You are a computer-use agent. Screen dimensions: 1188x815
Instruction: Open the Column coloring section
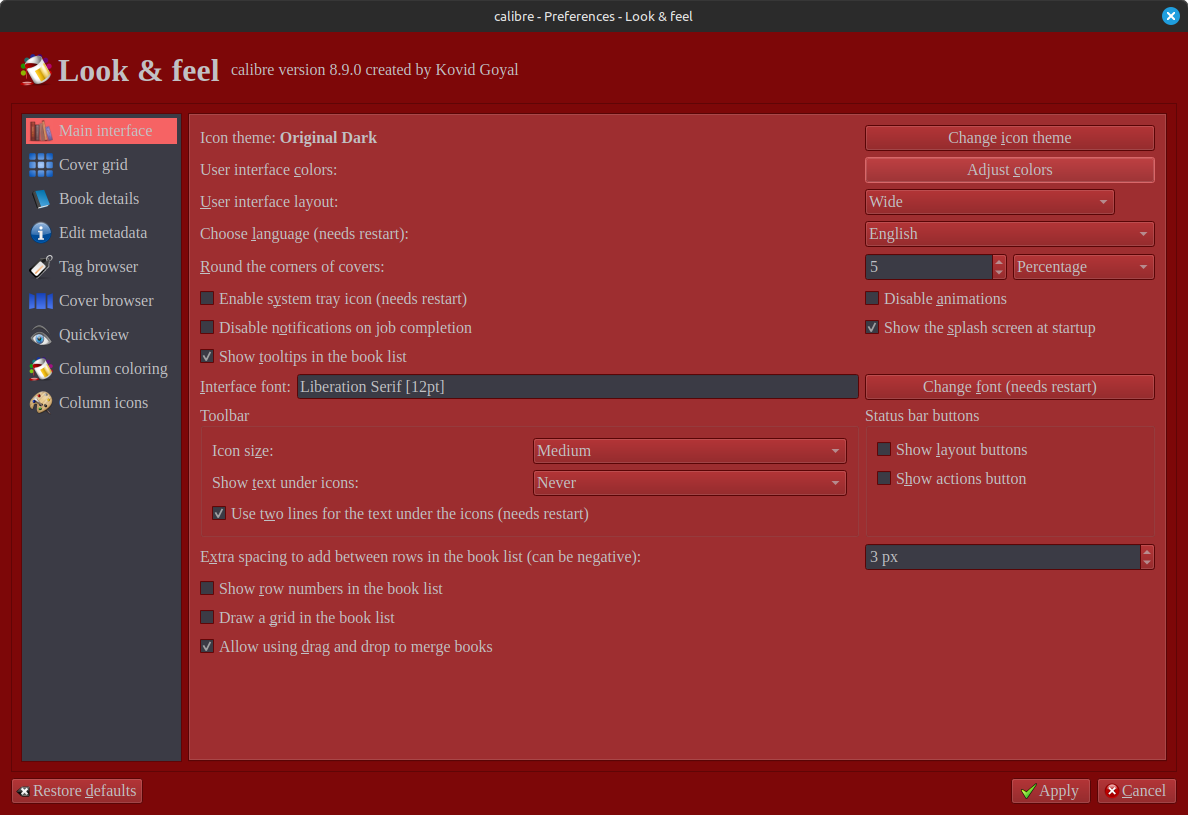point(102,370)
